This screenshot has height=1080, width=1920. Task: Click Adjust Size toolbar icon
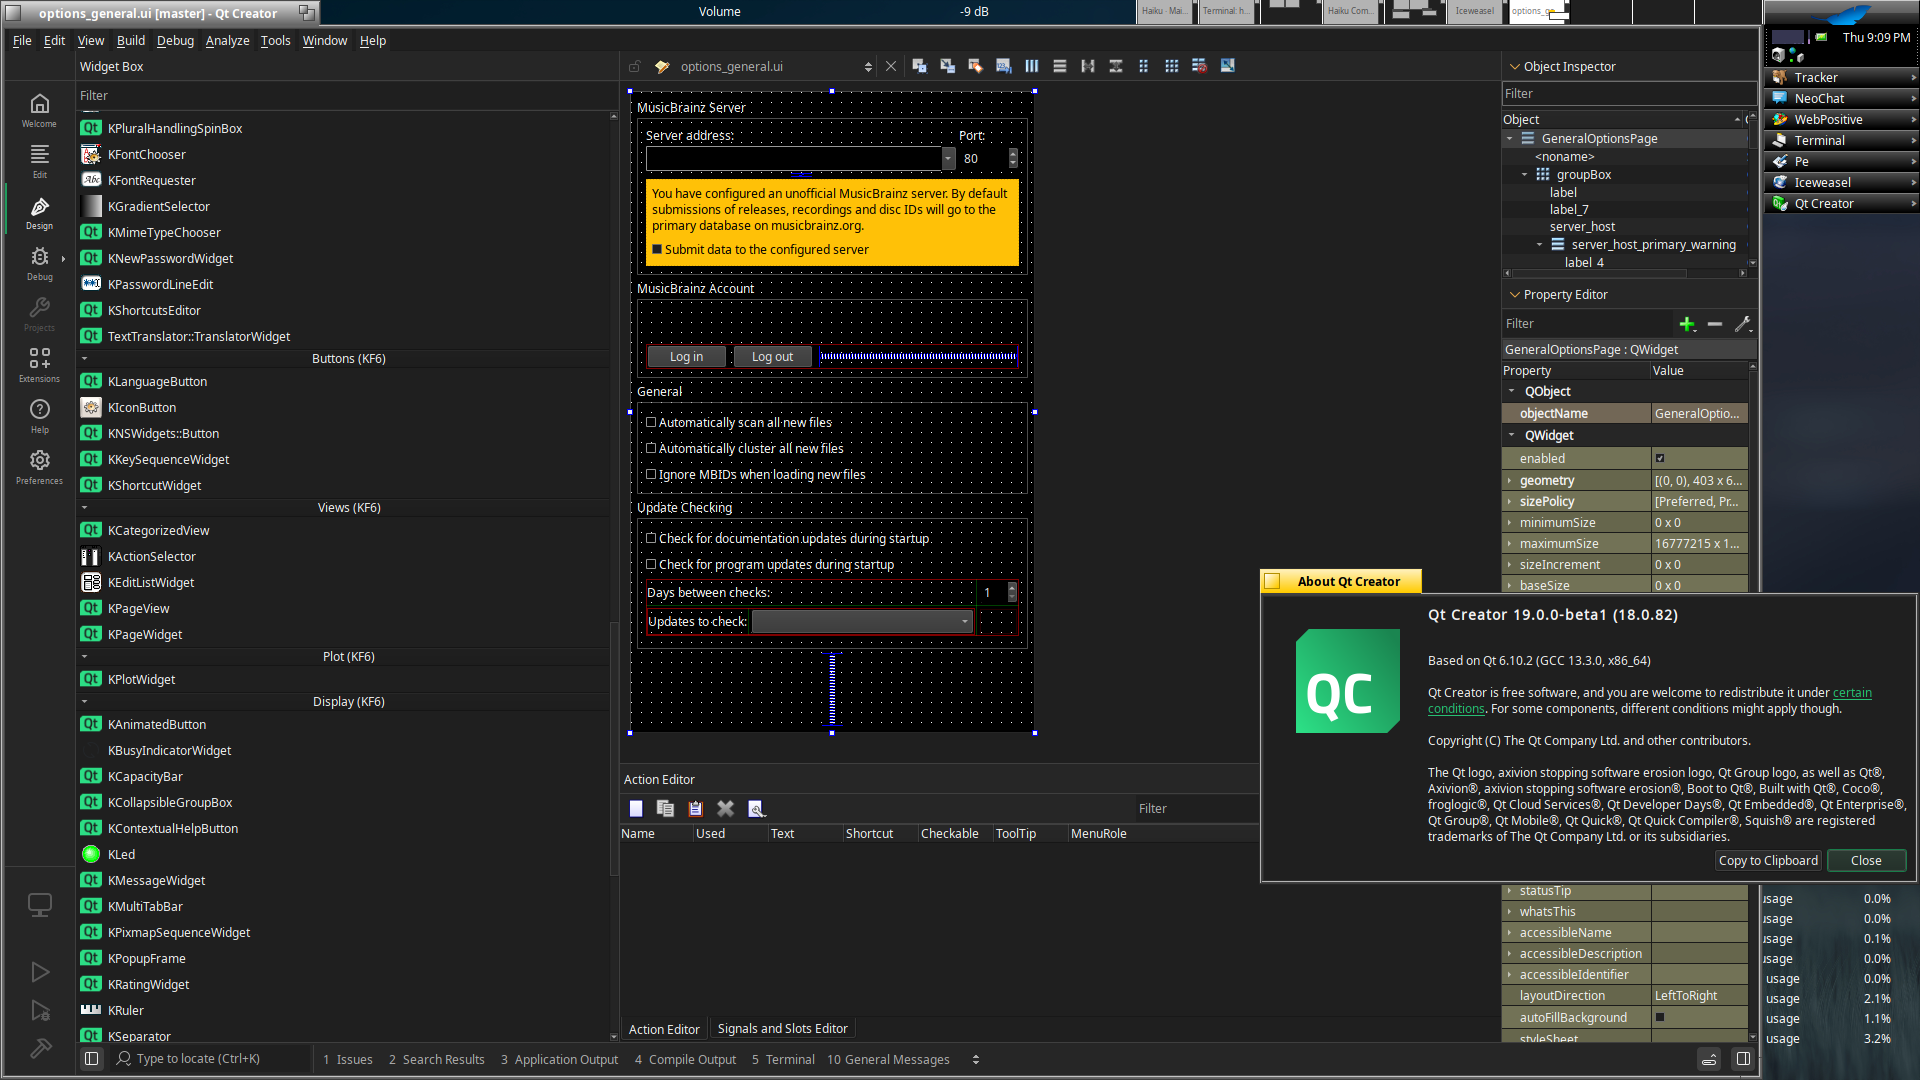1227,66
